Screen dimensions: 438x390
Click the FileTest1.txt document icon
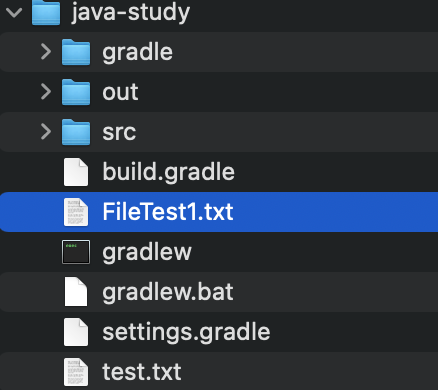click(x=76, y=212)
